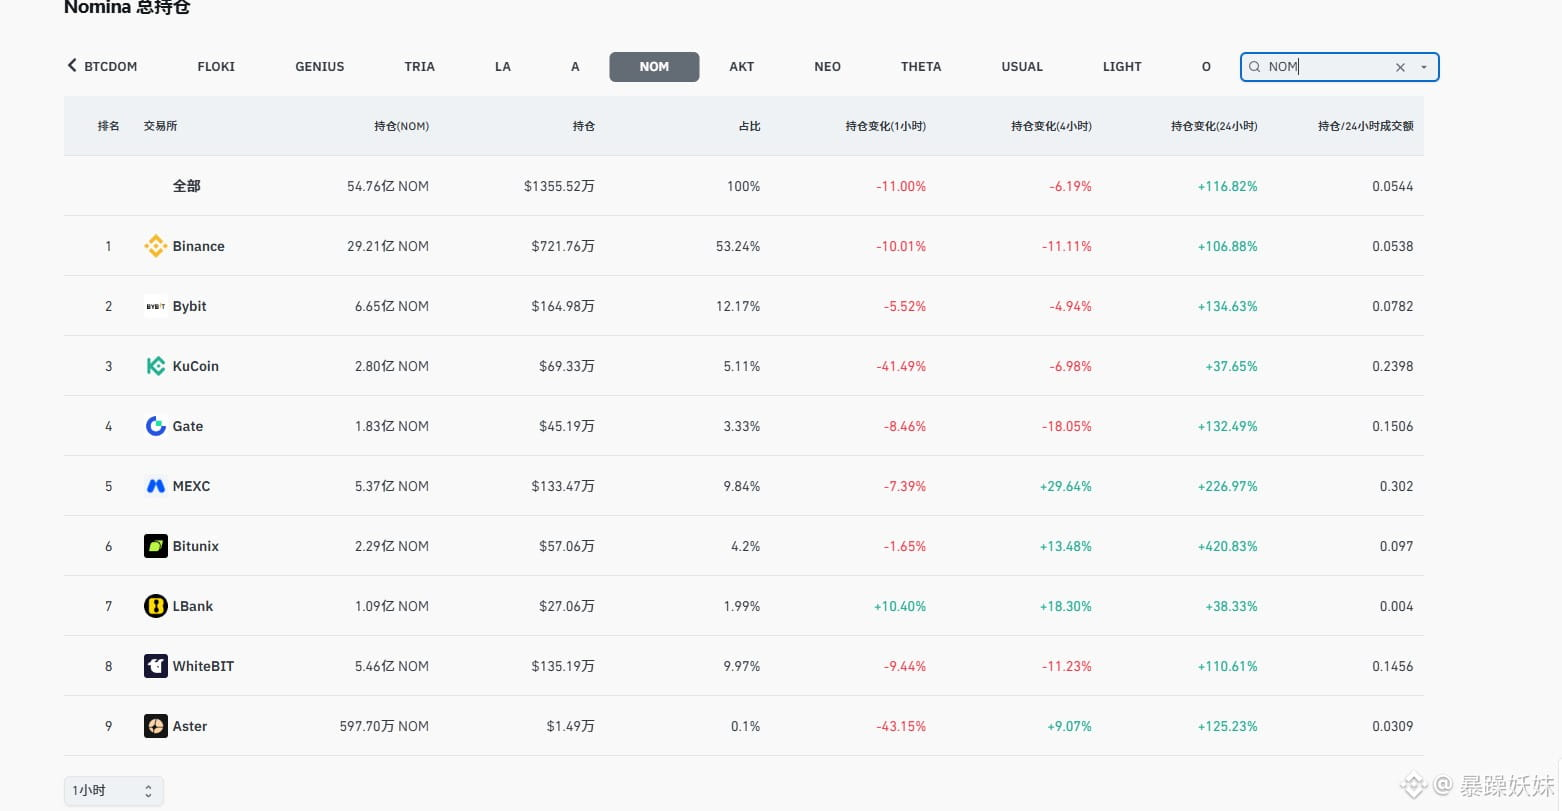Click the Bybit exchange logo icon

(x=155, y=306)
